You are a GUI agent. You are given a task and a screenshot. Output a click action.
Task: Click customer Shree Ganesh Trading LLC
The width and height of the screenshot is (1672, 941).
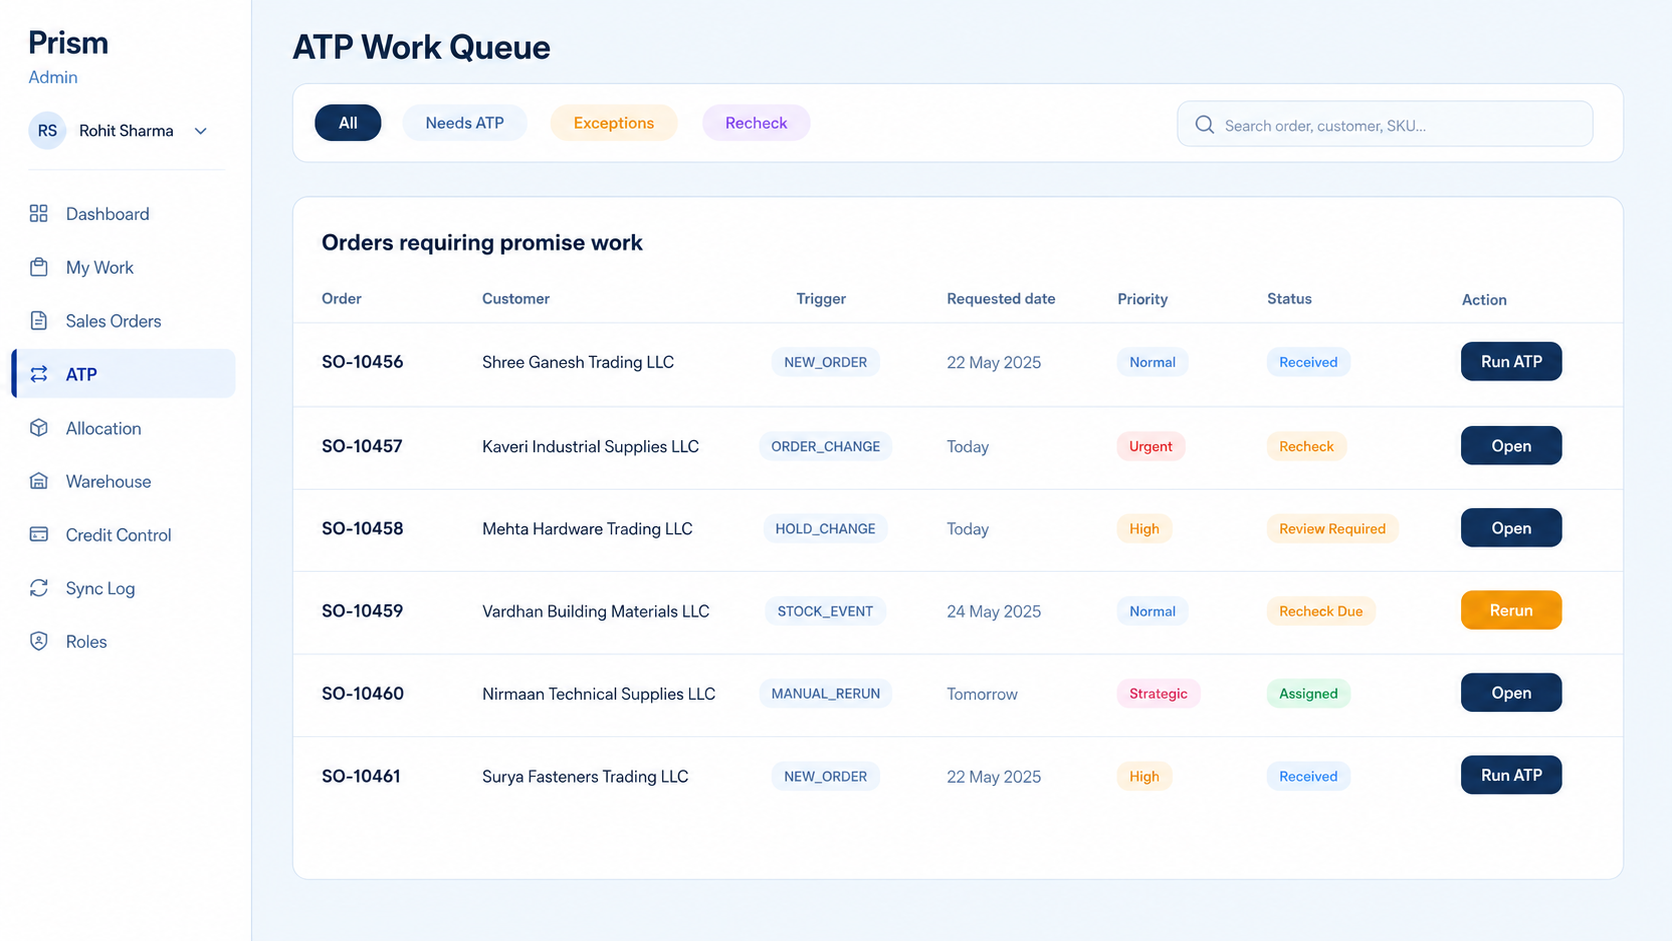click(578, 362)
